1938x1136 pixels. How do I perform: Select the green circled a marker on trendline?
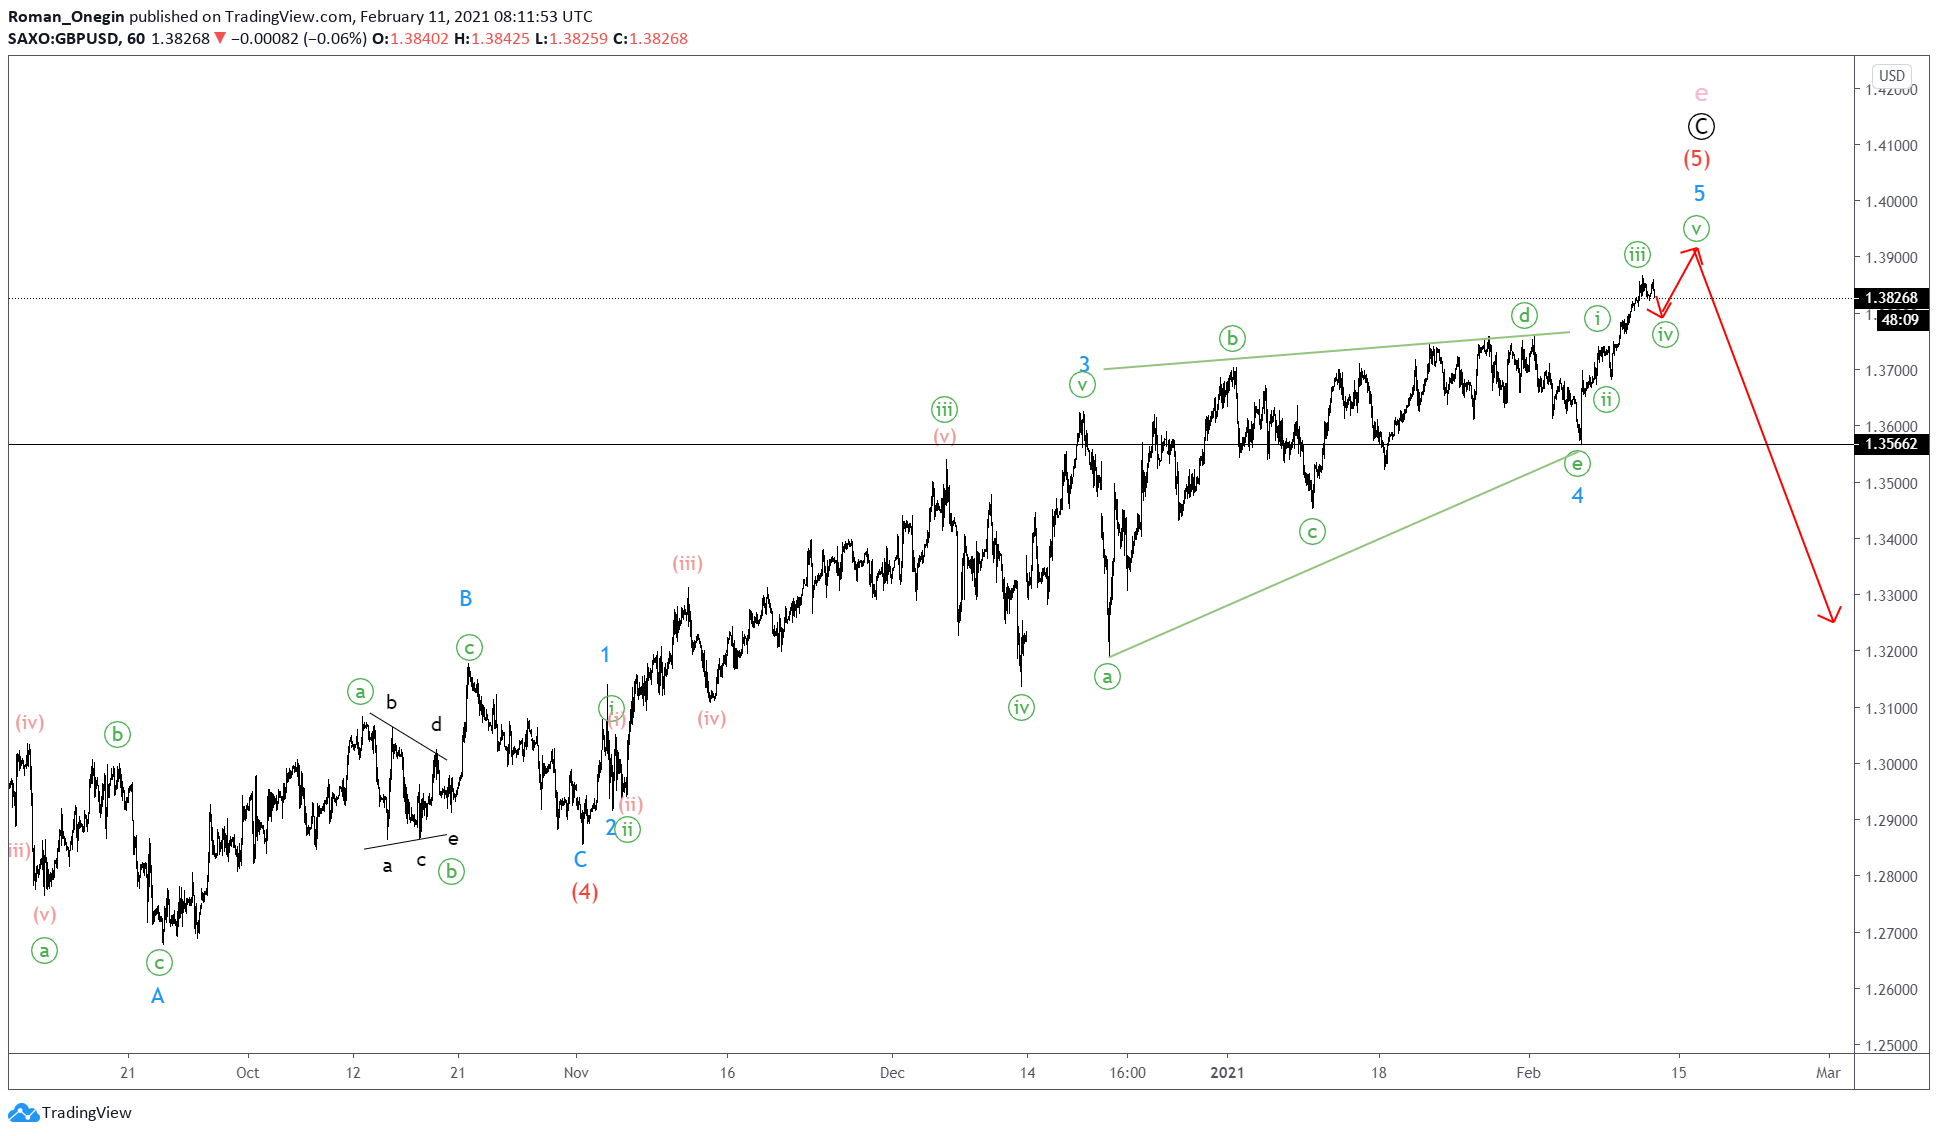[x=1107, y=676]
